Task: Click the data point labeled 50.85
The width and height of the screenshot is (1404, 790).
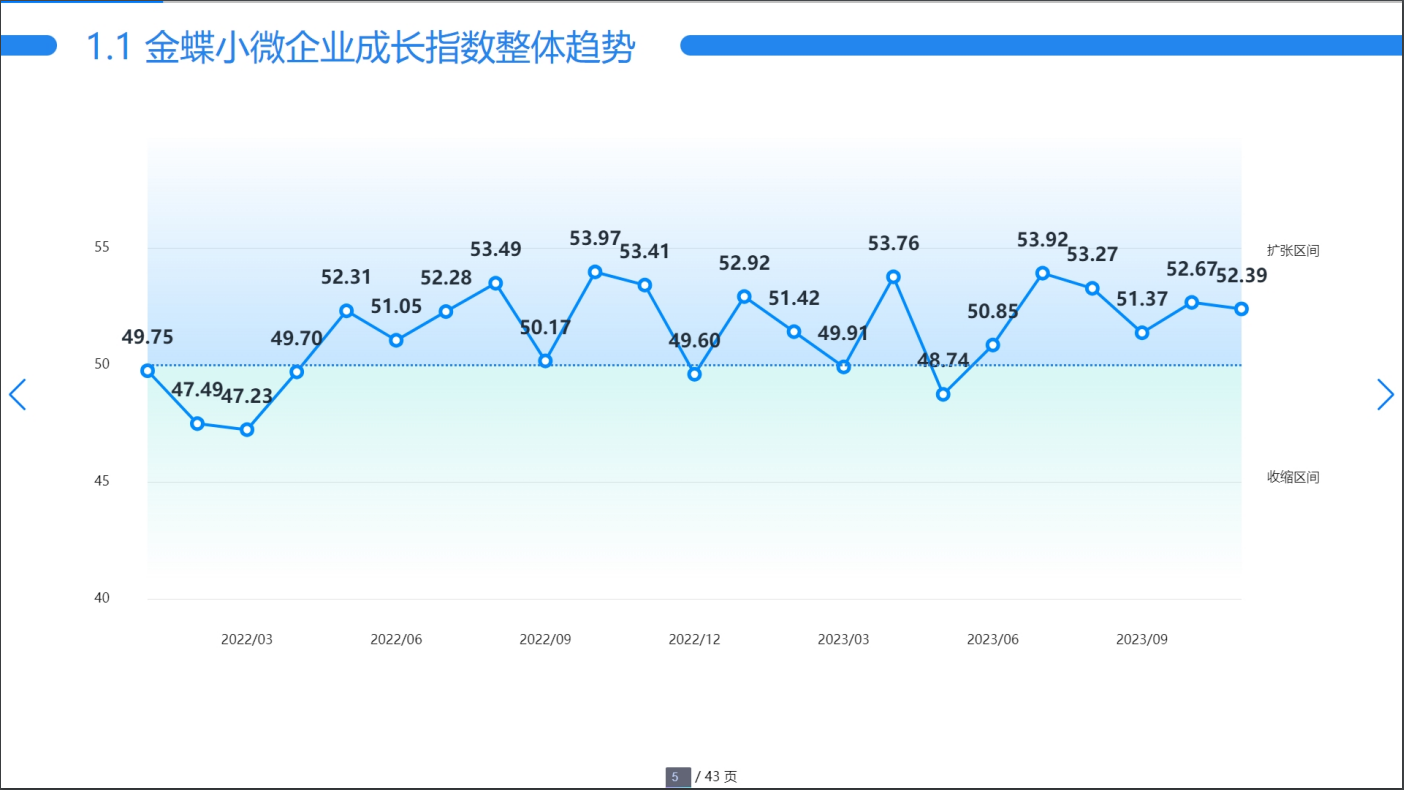Action: 993,345
